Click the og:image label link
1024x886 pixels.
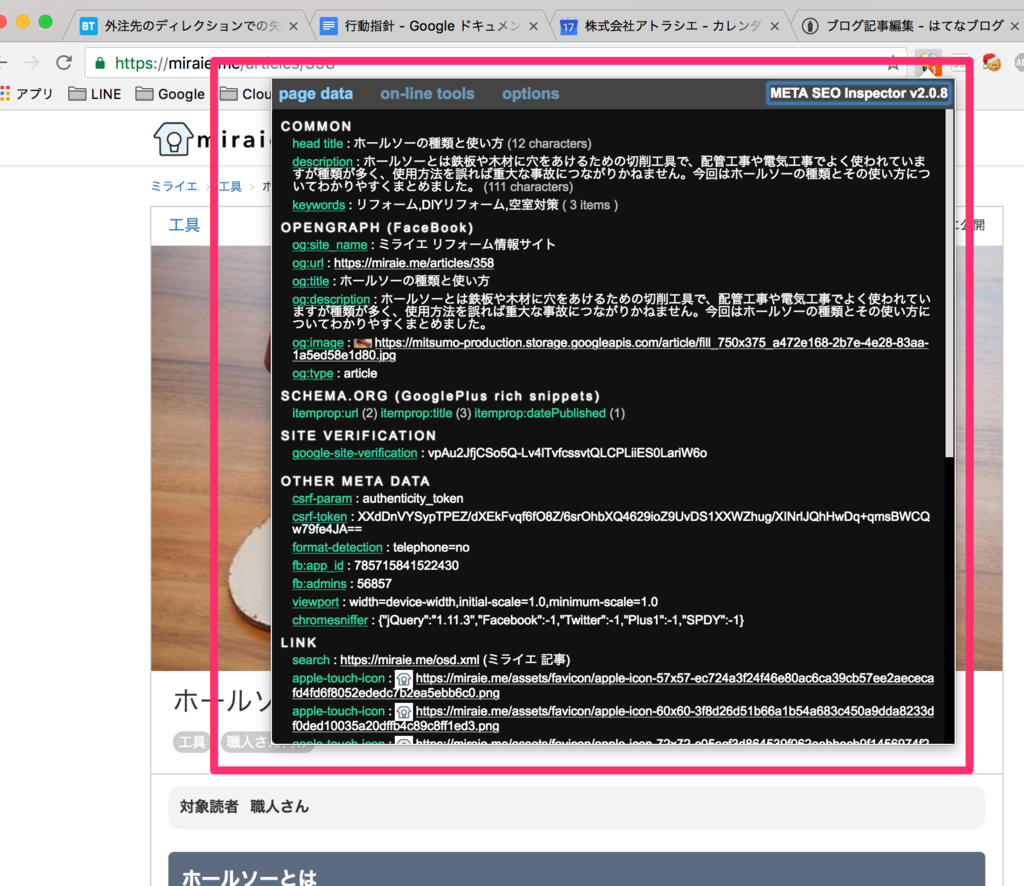coord(317,343)
